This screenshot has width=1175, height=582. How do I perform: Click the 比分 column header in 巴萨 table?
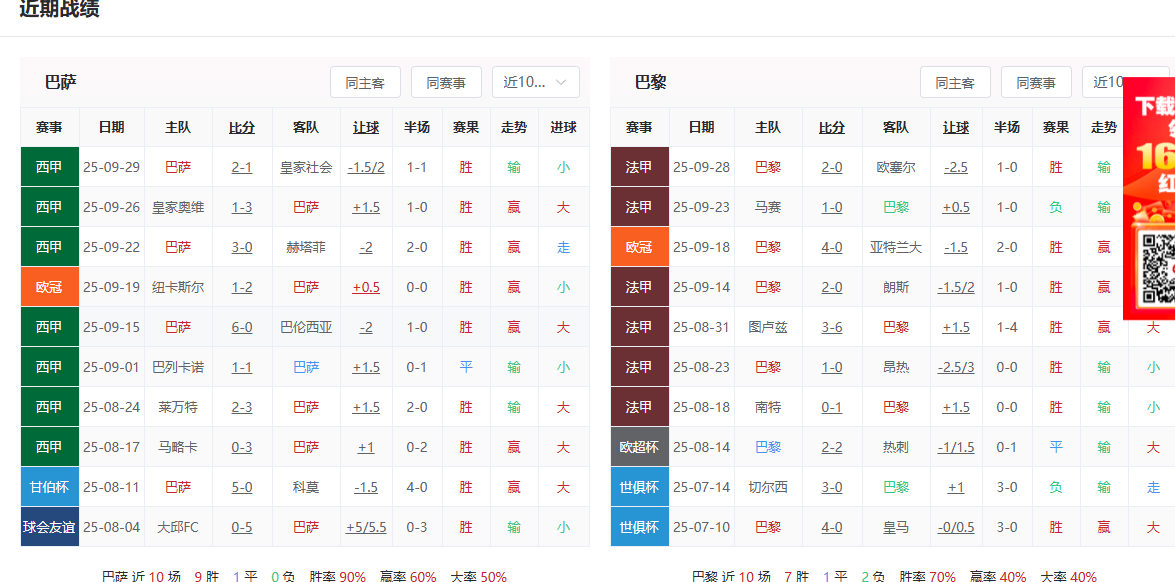(x=242, y=127)
